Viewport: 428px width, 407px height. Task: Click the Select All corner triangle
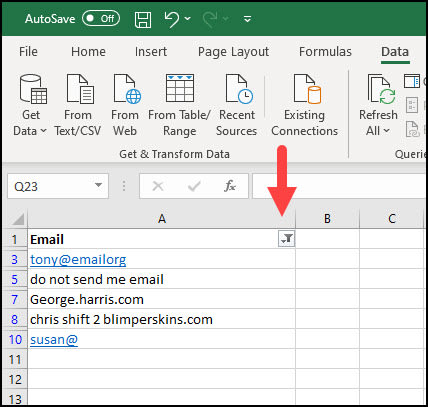(x=17, y=219)
